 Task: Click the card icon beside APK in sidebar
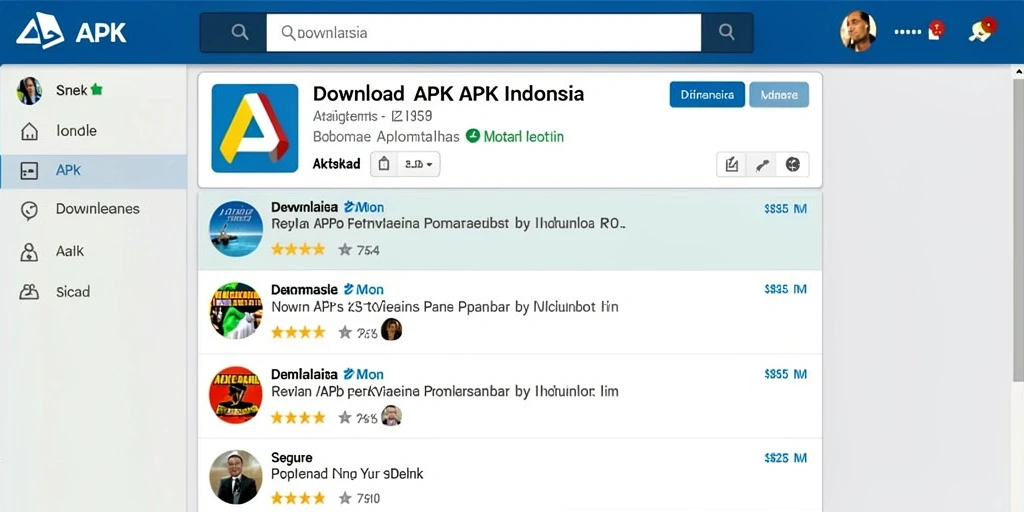tap(29, 171)
